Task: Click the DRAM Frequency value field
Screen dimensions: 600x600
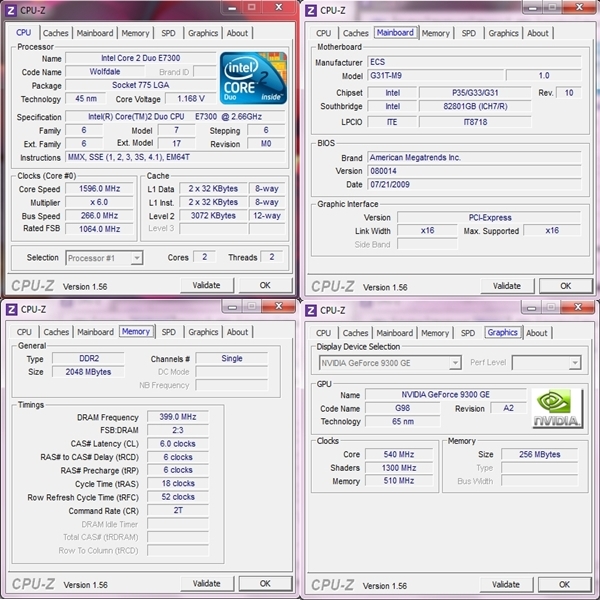Action: click(x=178, y=417)
